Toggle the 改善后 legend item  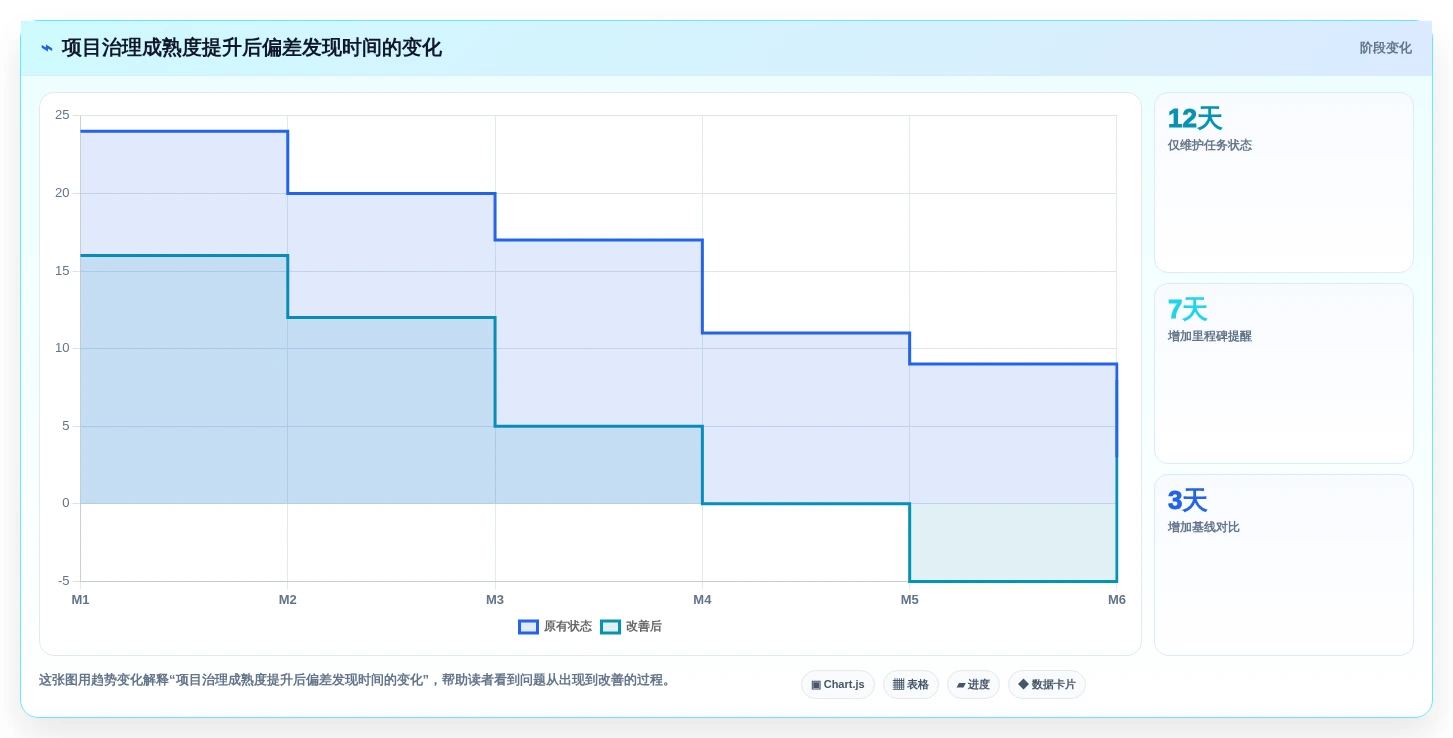pos(631,627)
